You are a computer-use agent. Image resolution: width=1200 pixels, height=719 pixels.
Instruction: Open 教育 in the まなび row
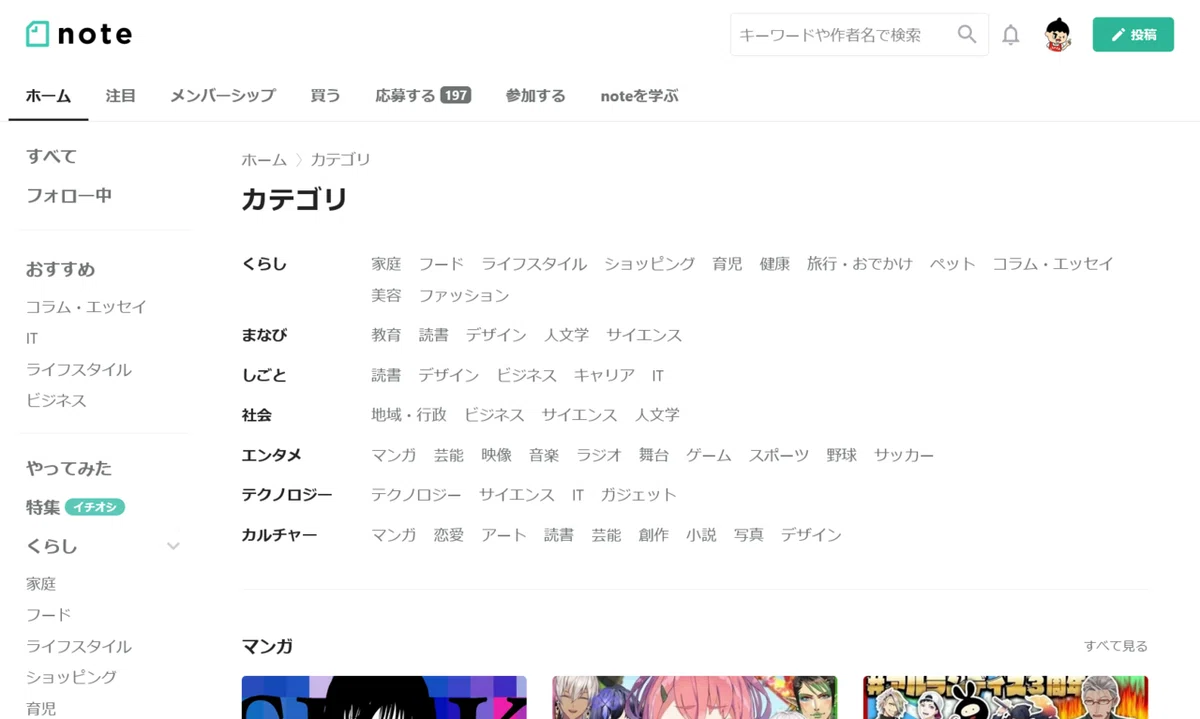click(386, 335)
